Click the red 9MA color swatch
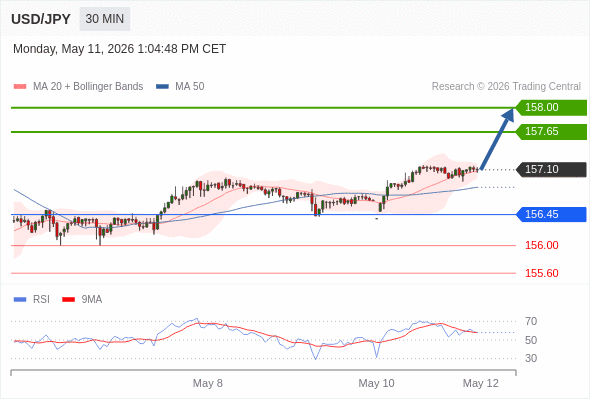 [x=68, y=300]
